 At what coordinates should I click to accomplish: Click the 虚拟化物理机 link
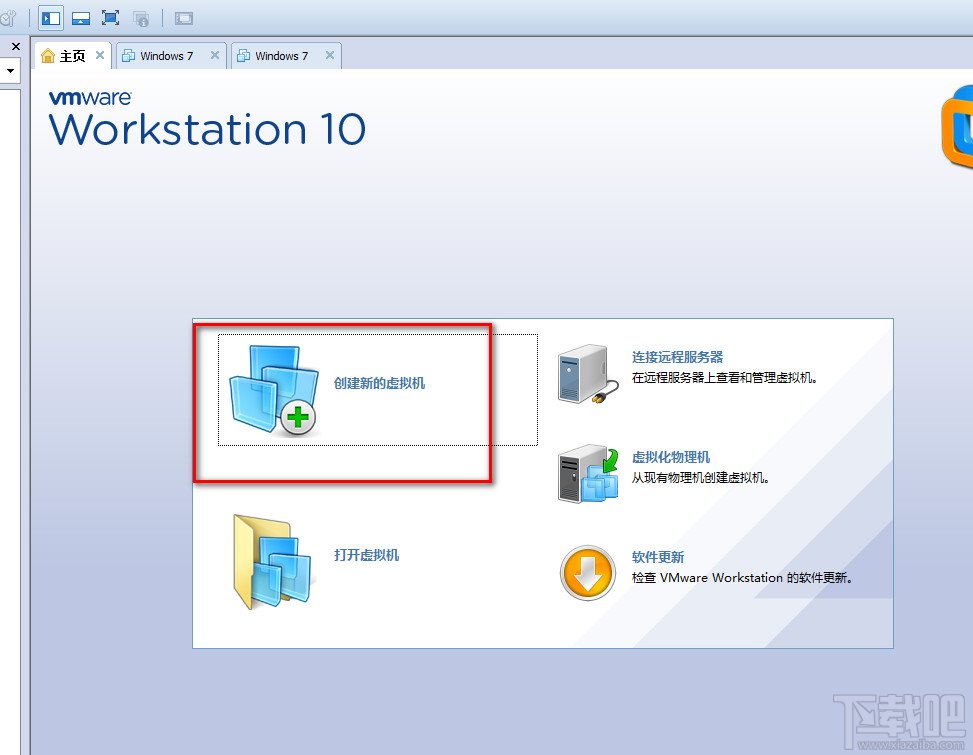671,457
